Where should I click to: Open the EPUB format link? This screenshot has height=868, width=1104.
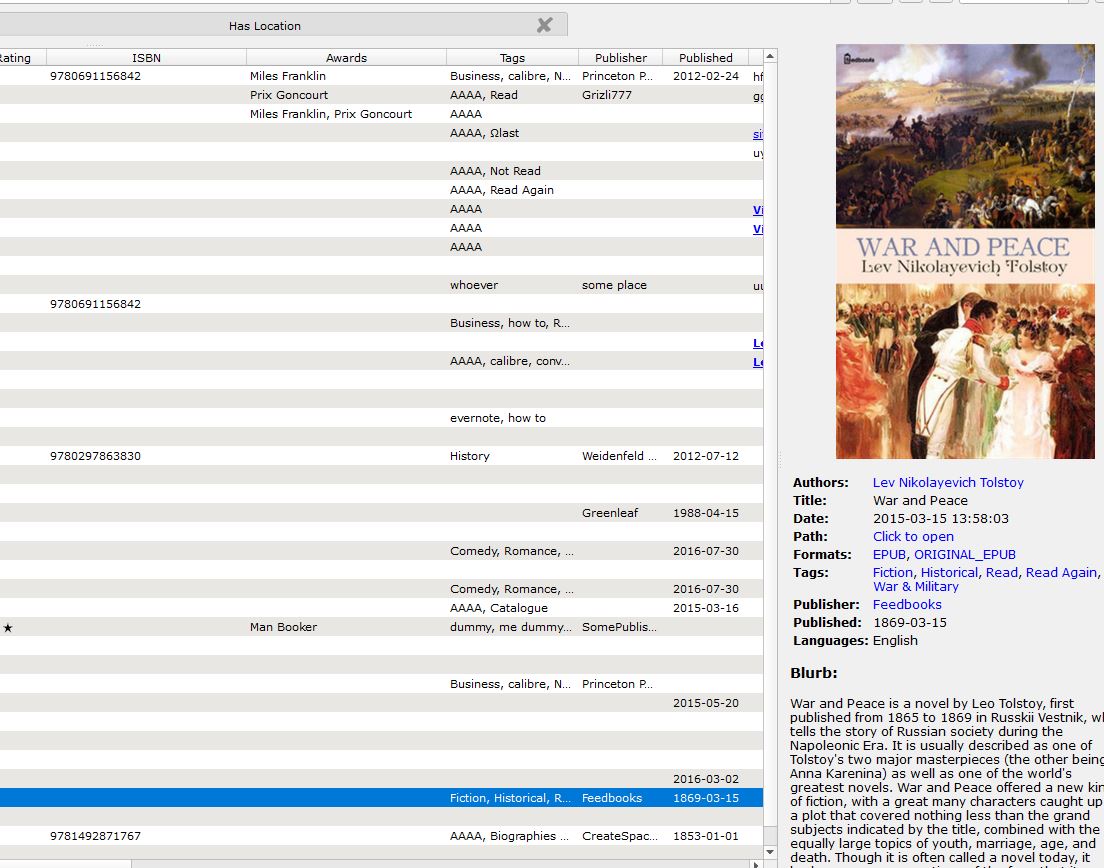(889, 555)
